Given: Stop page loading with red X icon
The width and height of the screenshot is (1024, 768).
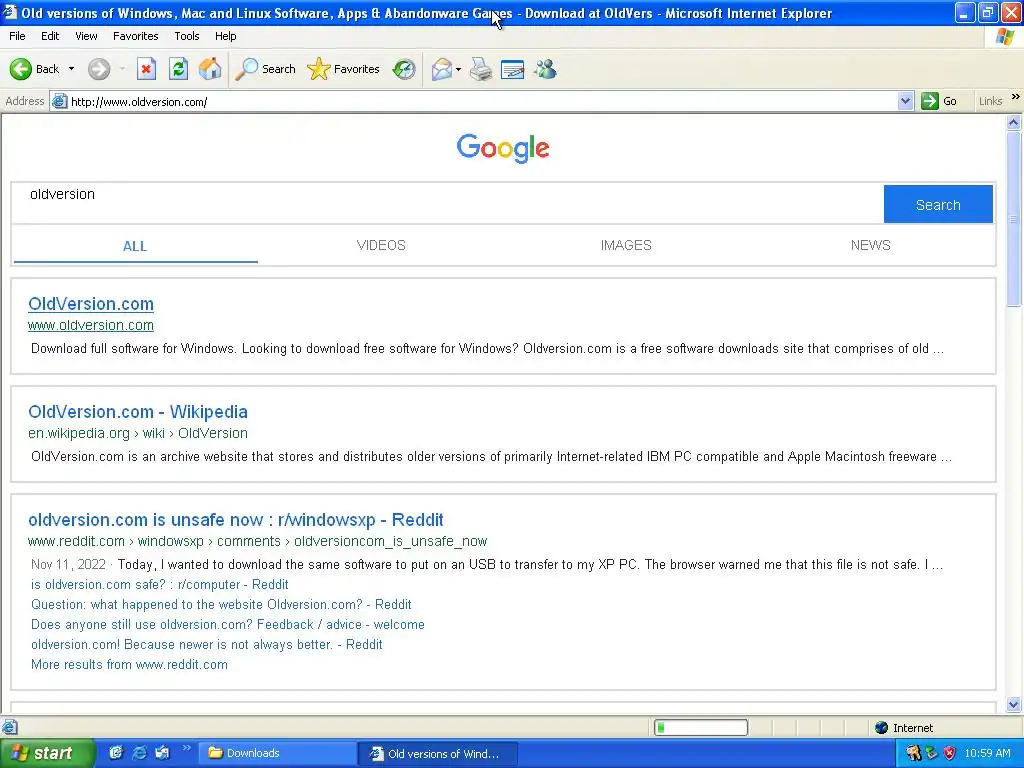Looking at the screenshot, I should click(146, 69).
